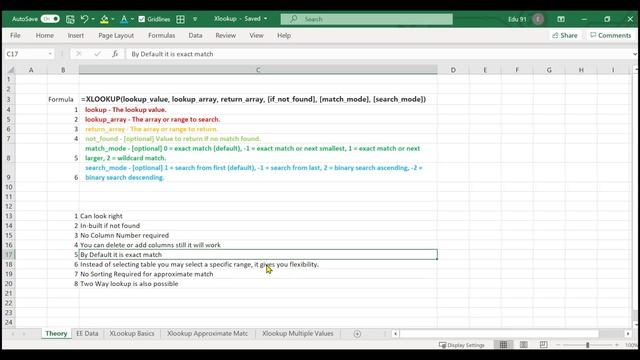The height and width of the screenshot is (360, 640).
Task: Click the Search box in title bar
Action: point(367,19)
